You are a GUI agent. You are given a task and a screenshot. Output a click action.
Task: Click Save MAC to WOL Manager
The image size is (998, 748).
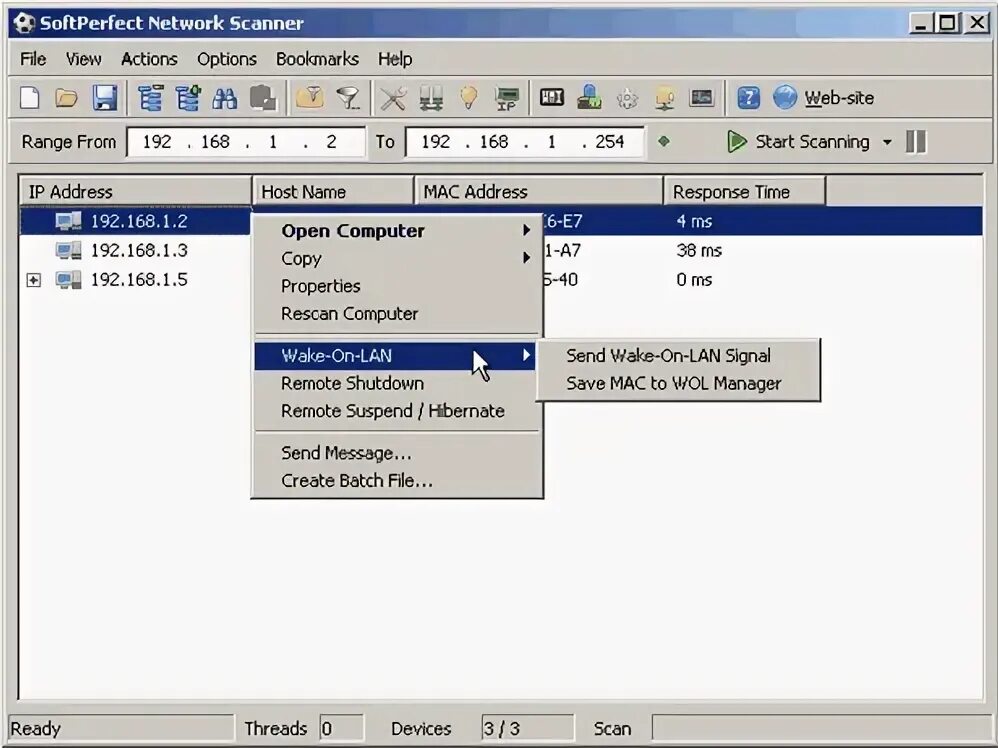coord(678,383)
